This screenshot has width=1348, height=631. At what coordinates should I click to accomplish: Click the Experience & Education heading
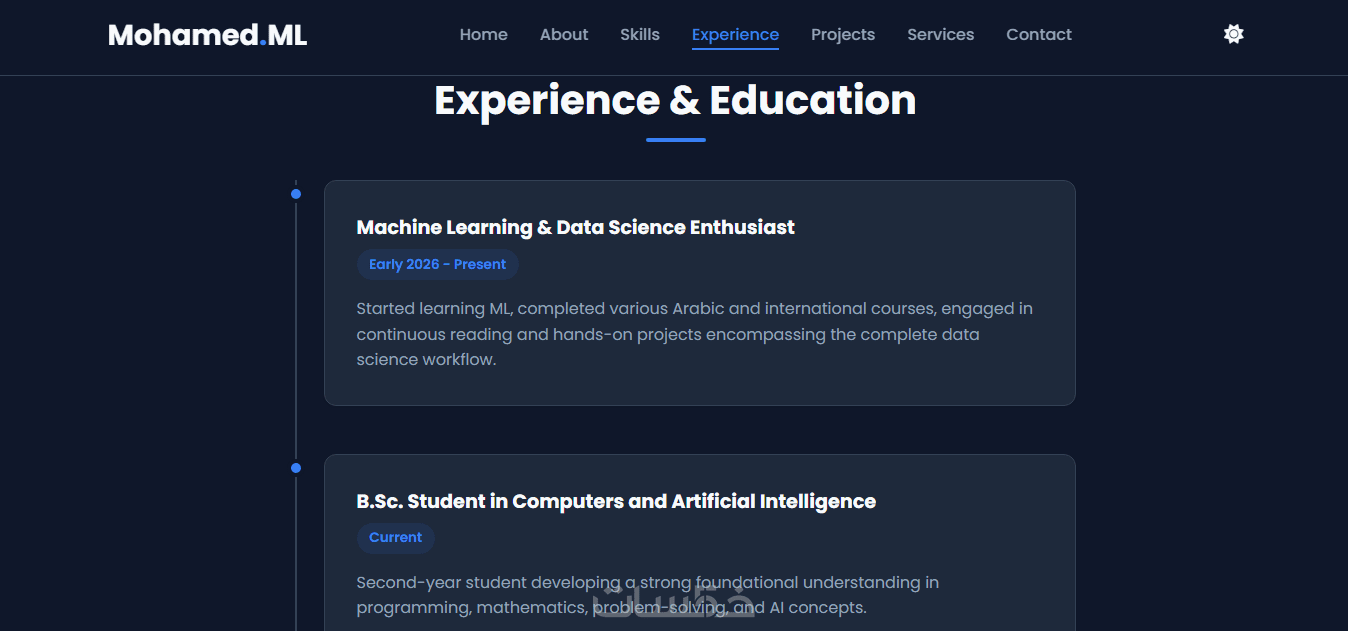tap(675, 100)
